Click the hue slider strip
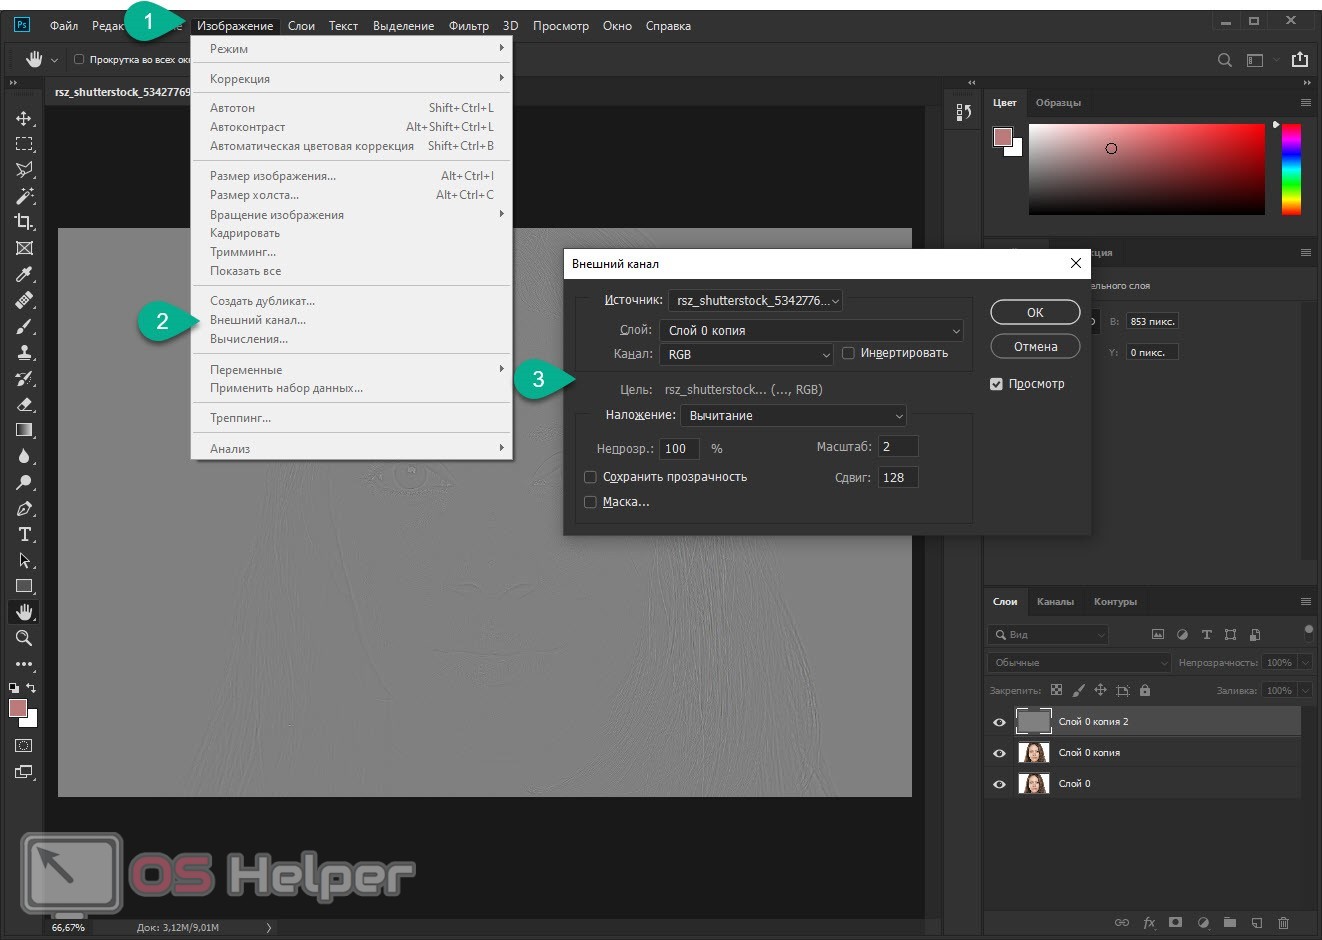The width and height of the screenshot is (1322, 940). (x=1291, y=169)
